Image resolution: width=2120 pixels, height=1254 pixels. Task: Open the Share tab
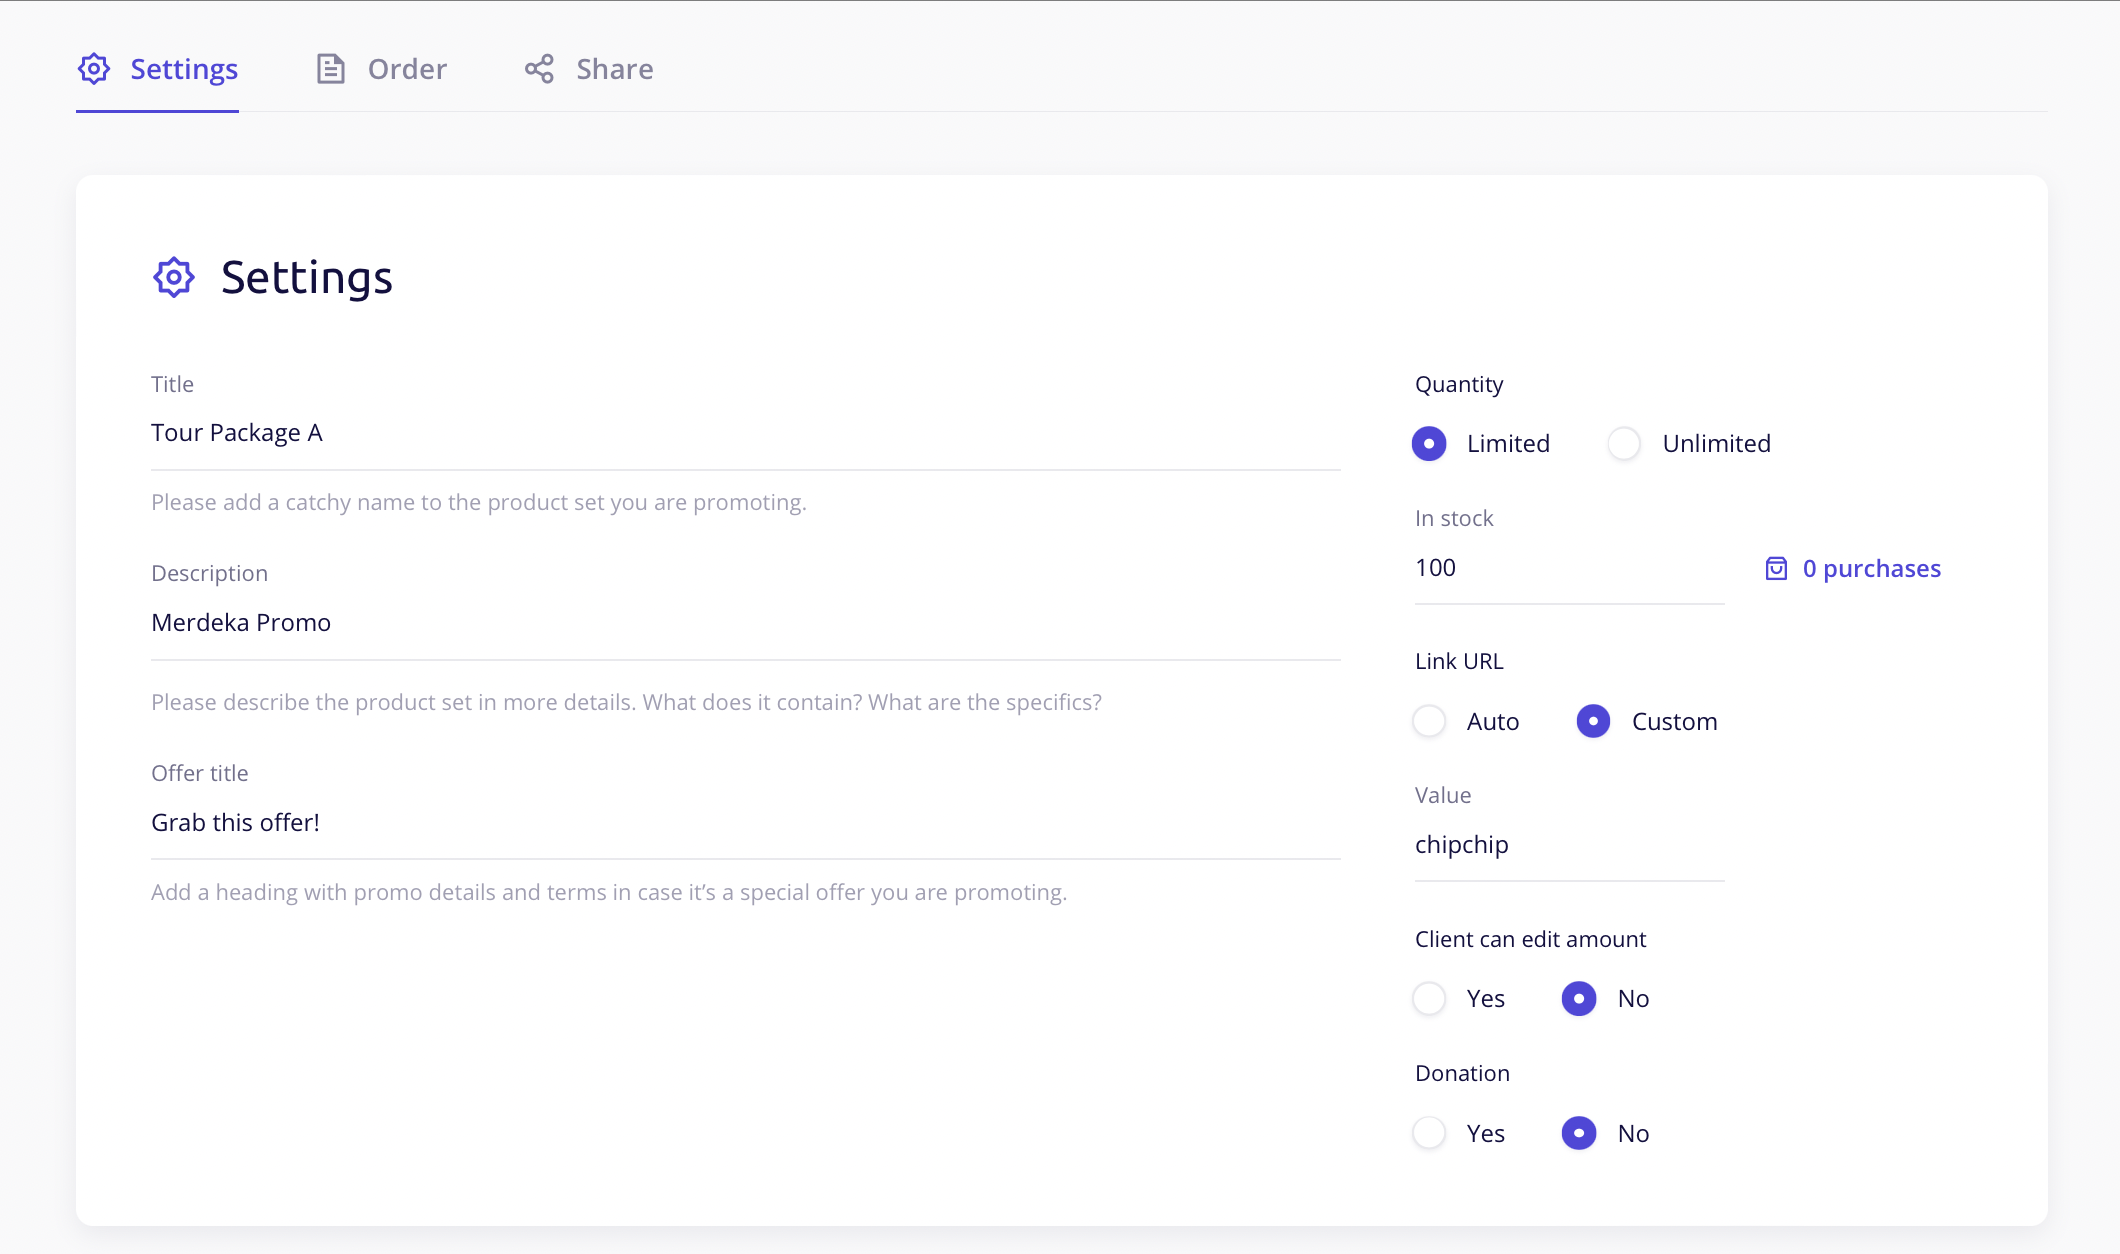tap(589, 69)
